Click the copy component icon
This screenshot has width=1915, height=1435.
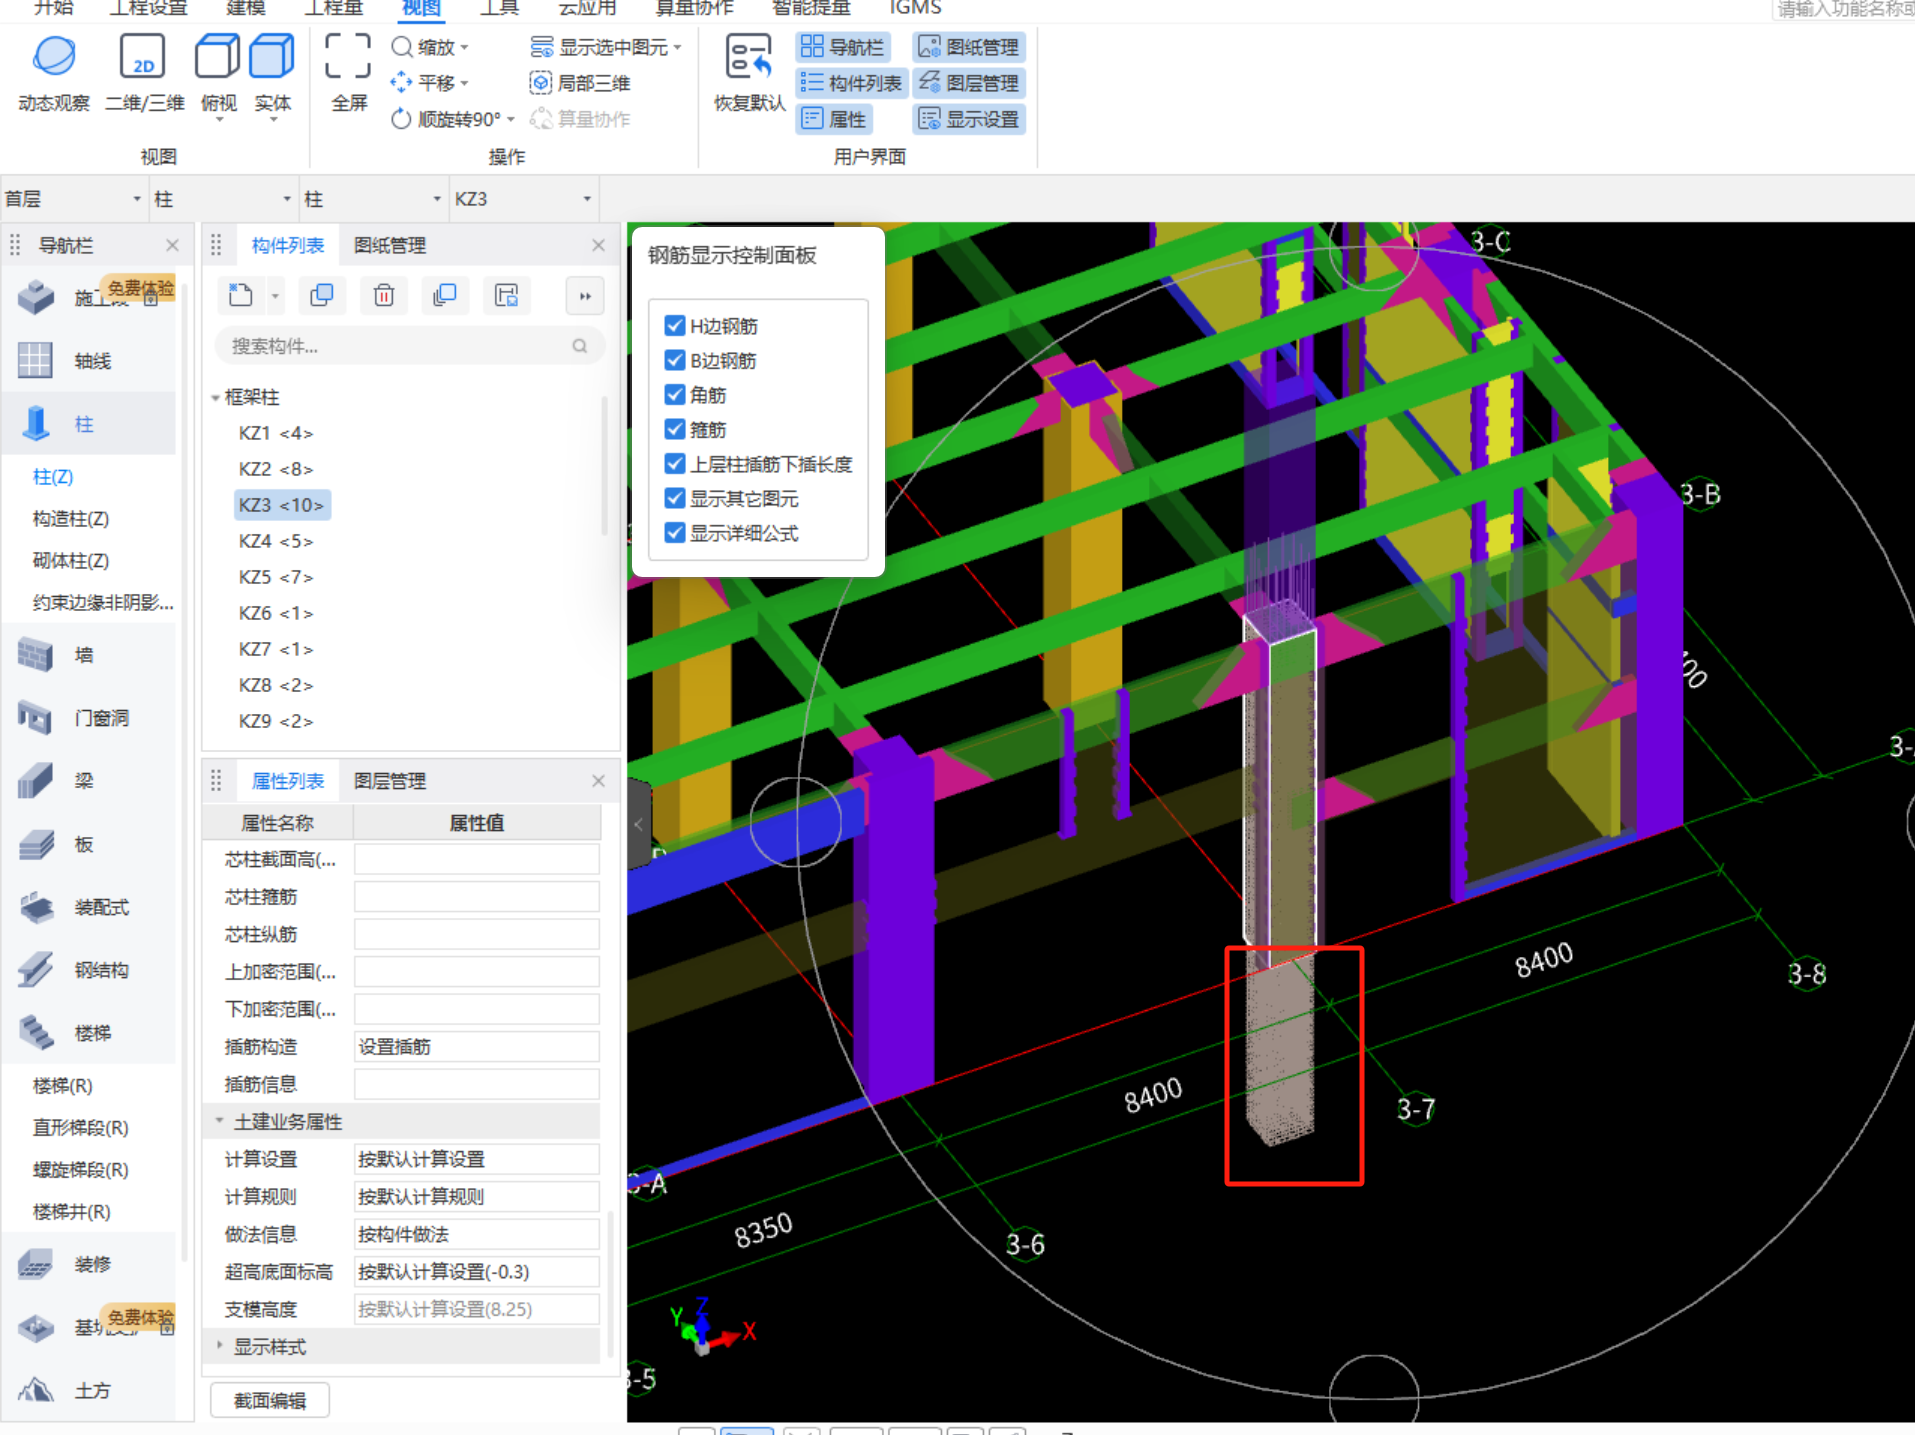click(322, 295)
